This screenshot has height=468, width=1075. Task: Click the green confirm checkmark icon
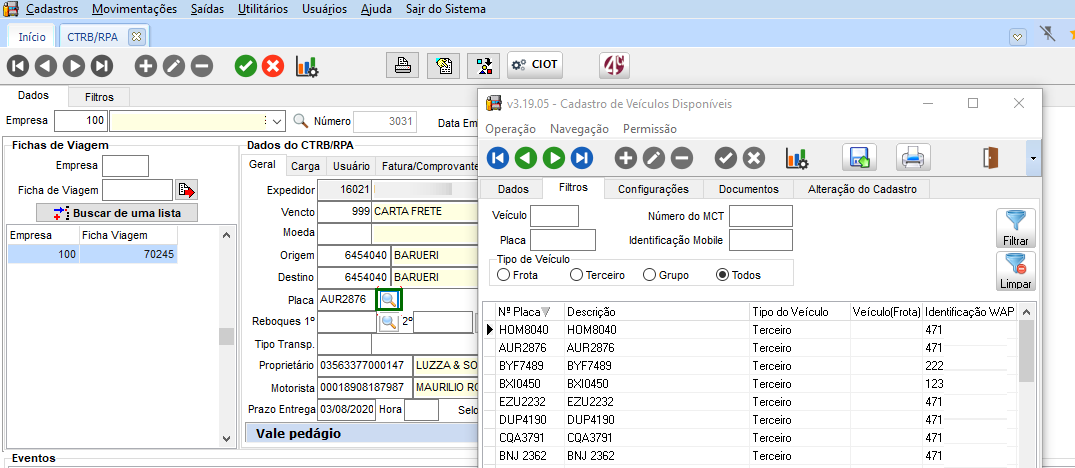245,66
